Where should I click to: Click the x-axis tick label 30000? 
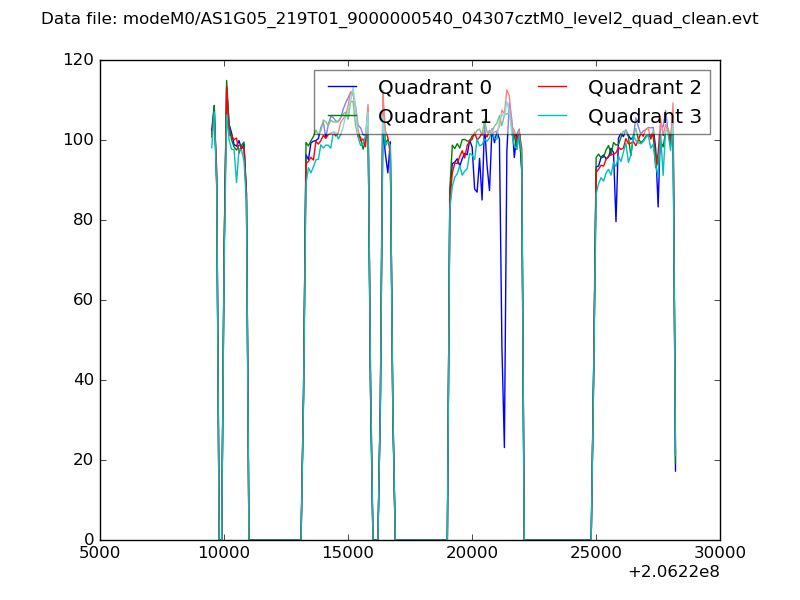click(719, 554)
